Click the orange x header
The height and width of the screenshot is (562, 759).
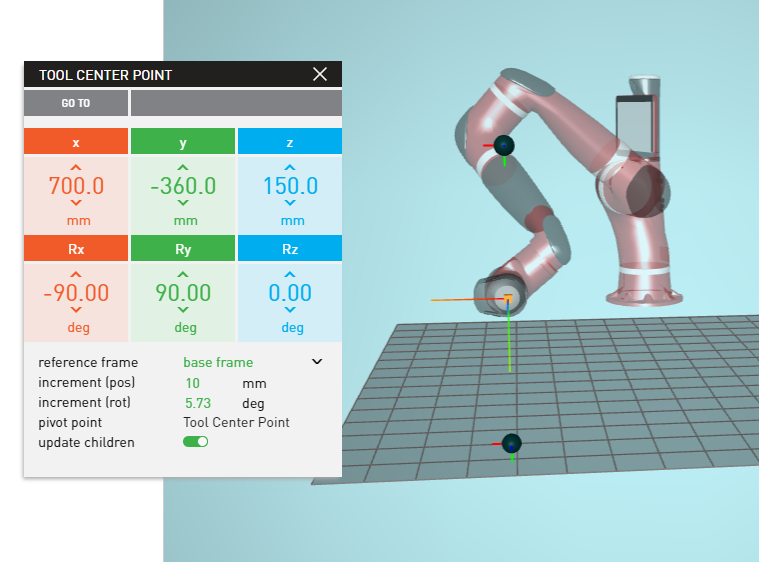coord(76,141)
